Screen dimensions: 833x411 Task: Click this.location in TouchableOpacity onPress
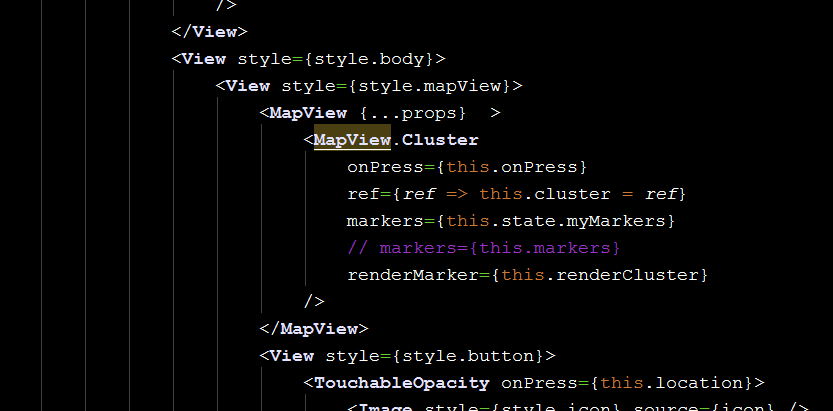click(671, 383)
